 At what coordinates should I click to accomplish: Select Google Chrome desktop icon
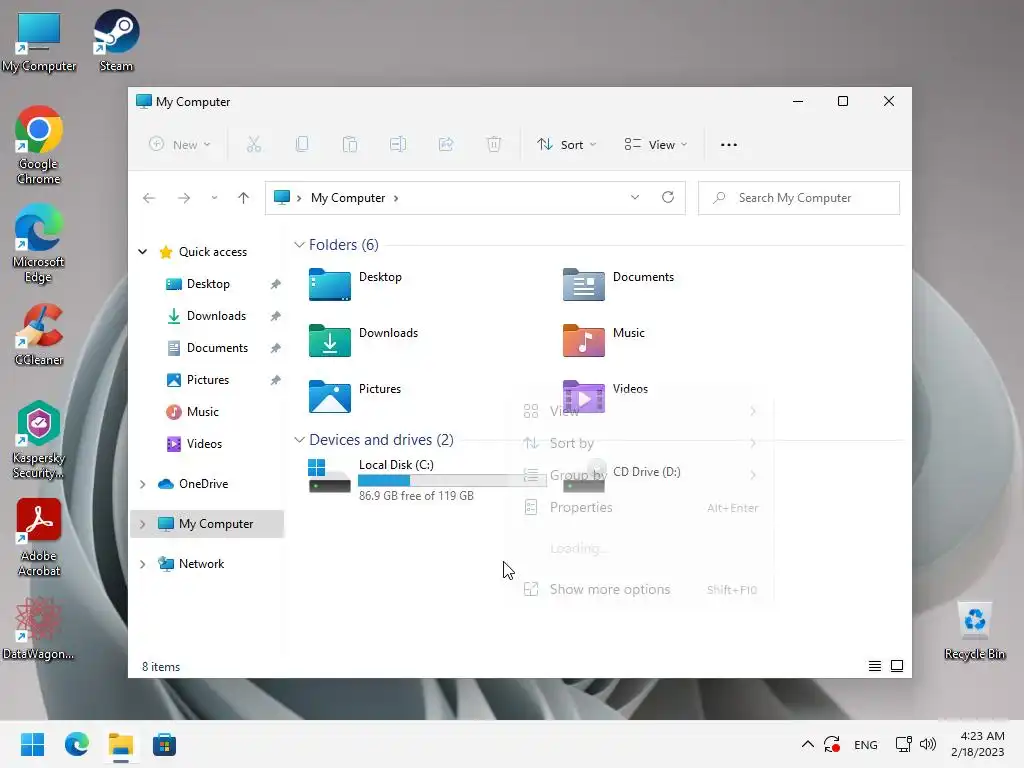click(x=39, y=146)
